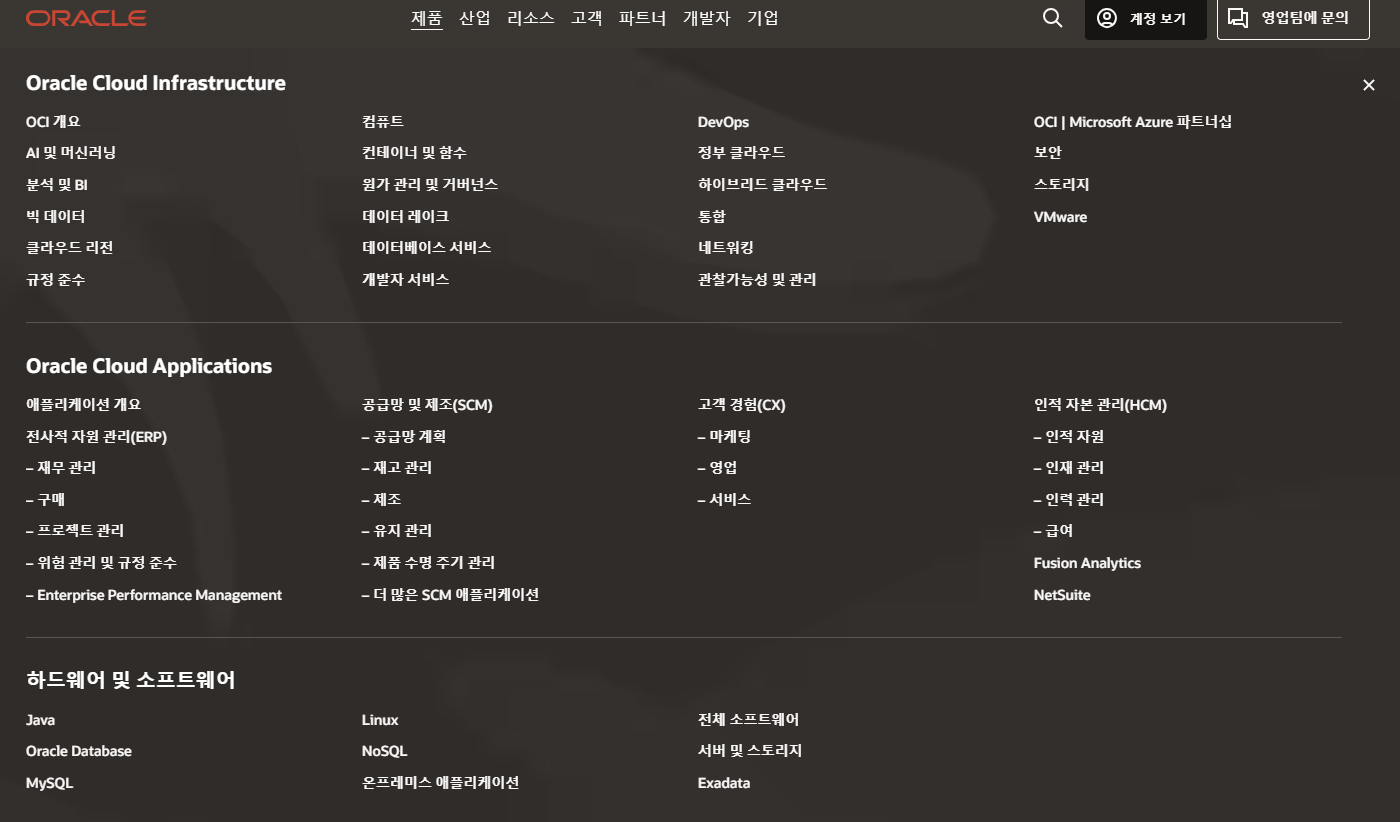
Task: Go to 통합 link
Action: point(712,217)
